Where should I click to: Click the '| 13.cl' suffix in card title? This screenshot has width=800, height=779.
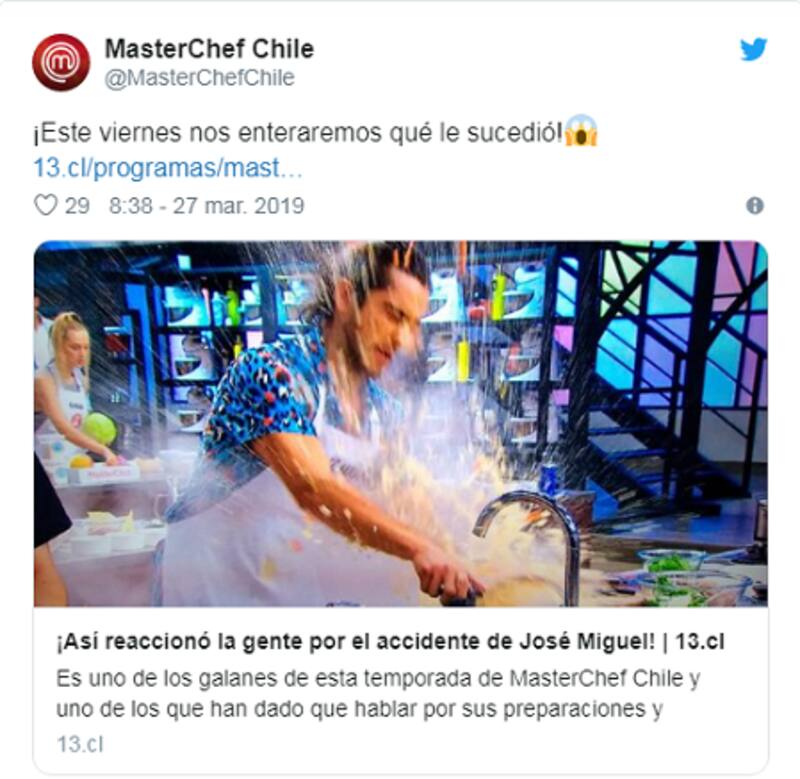(693, 642)
